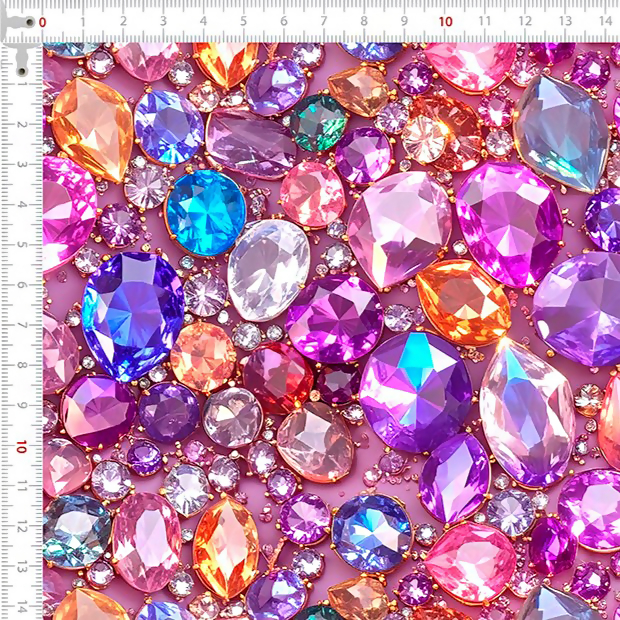Click the large indigo gem at left
Image resolution: width=620 pixels, height=620 pixels.
pos(133,315)
